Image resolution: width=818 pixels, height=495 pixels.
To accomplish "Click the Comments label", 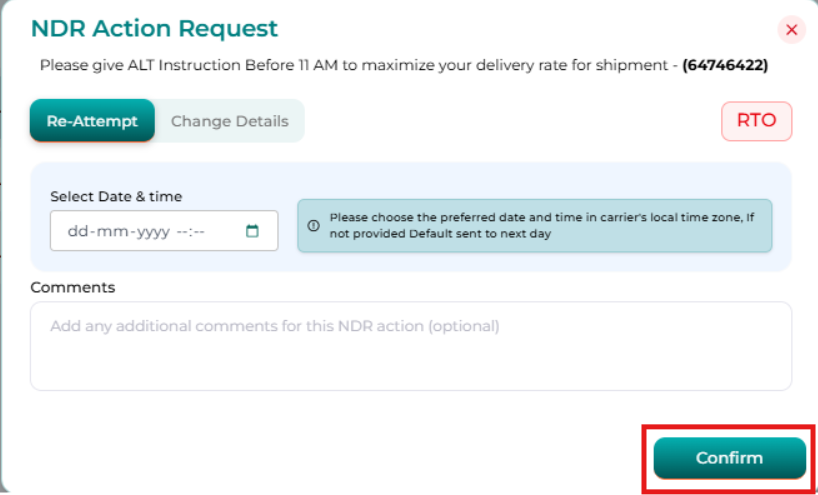I will [x=72, y=287].
